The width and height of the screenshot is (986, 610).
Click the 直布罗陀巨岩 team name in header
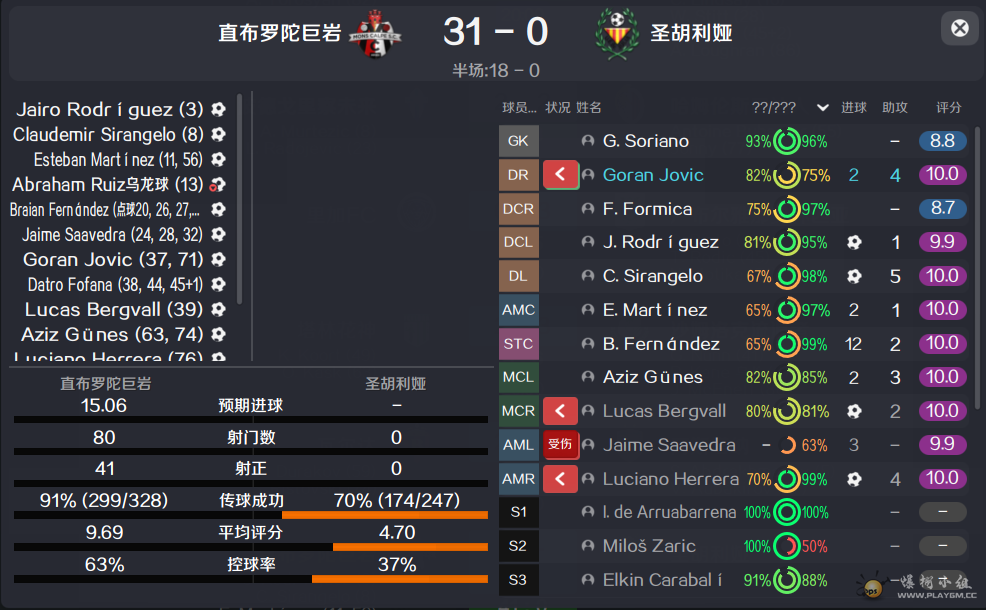[280, 33]
